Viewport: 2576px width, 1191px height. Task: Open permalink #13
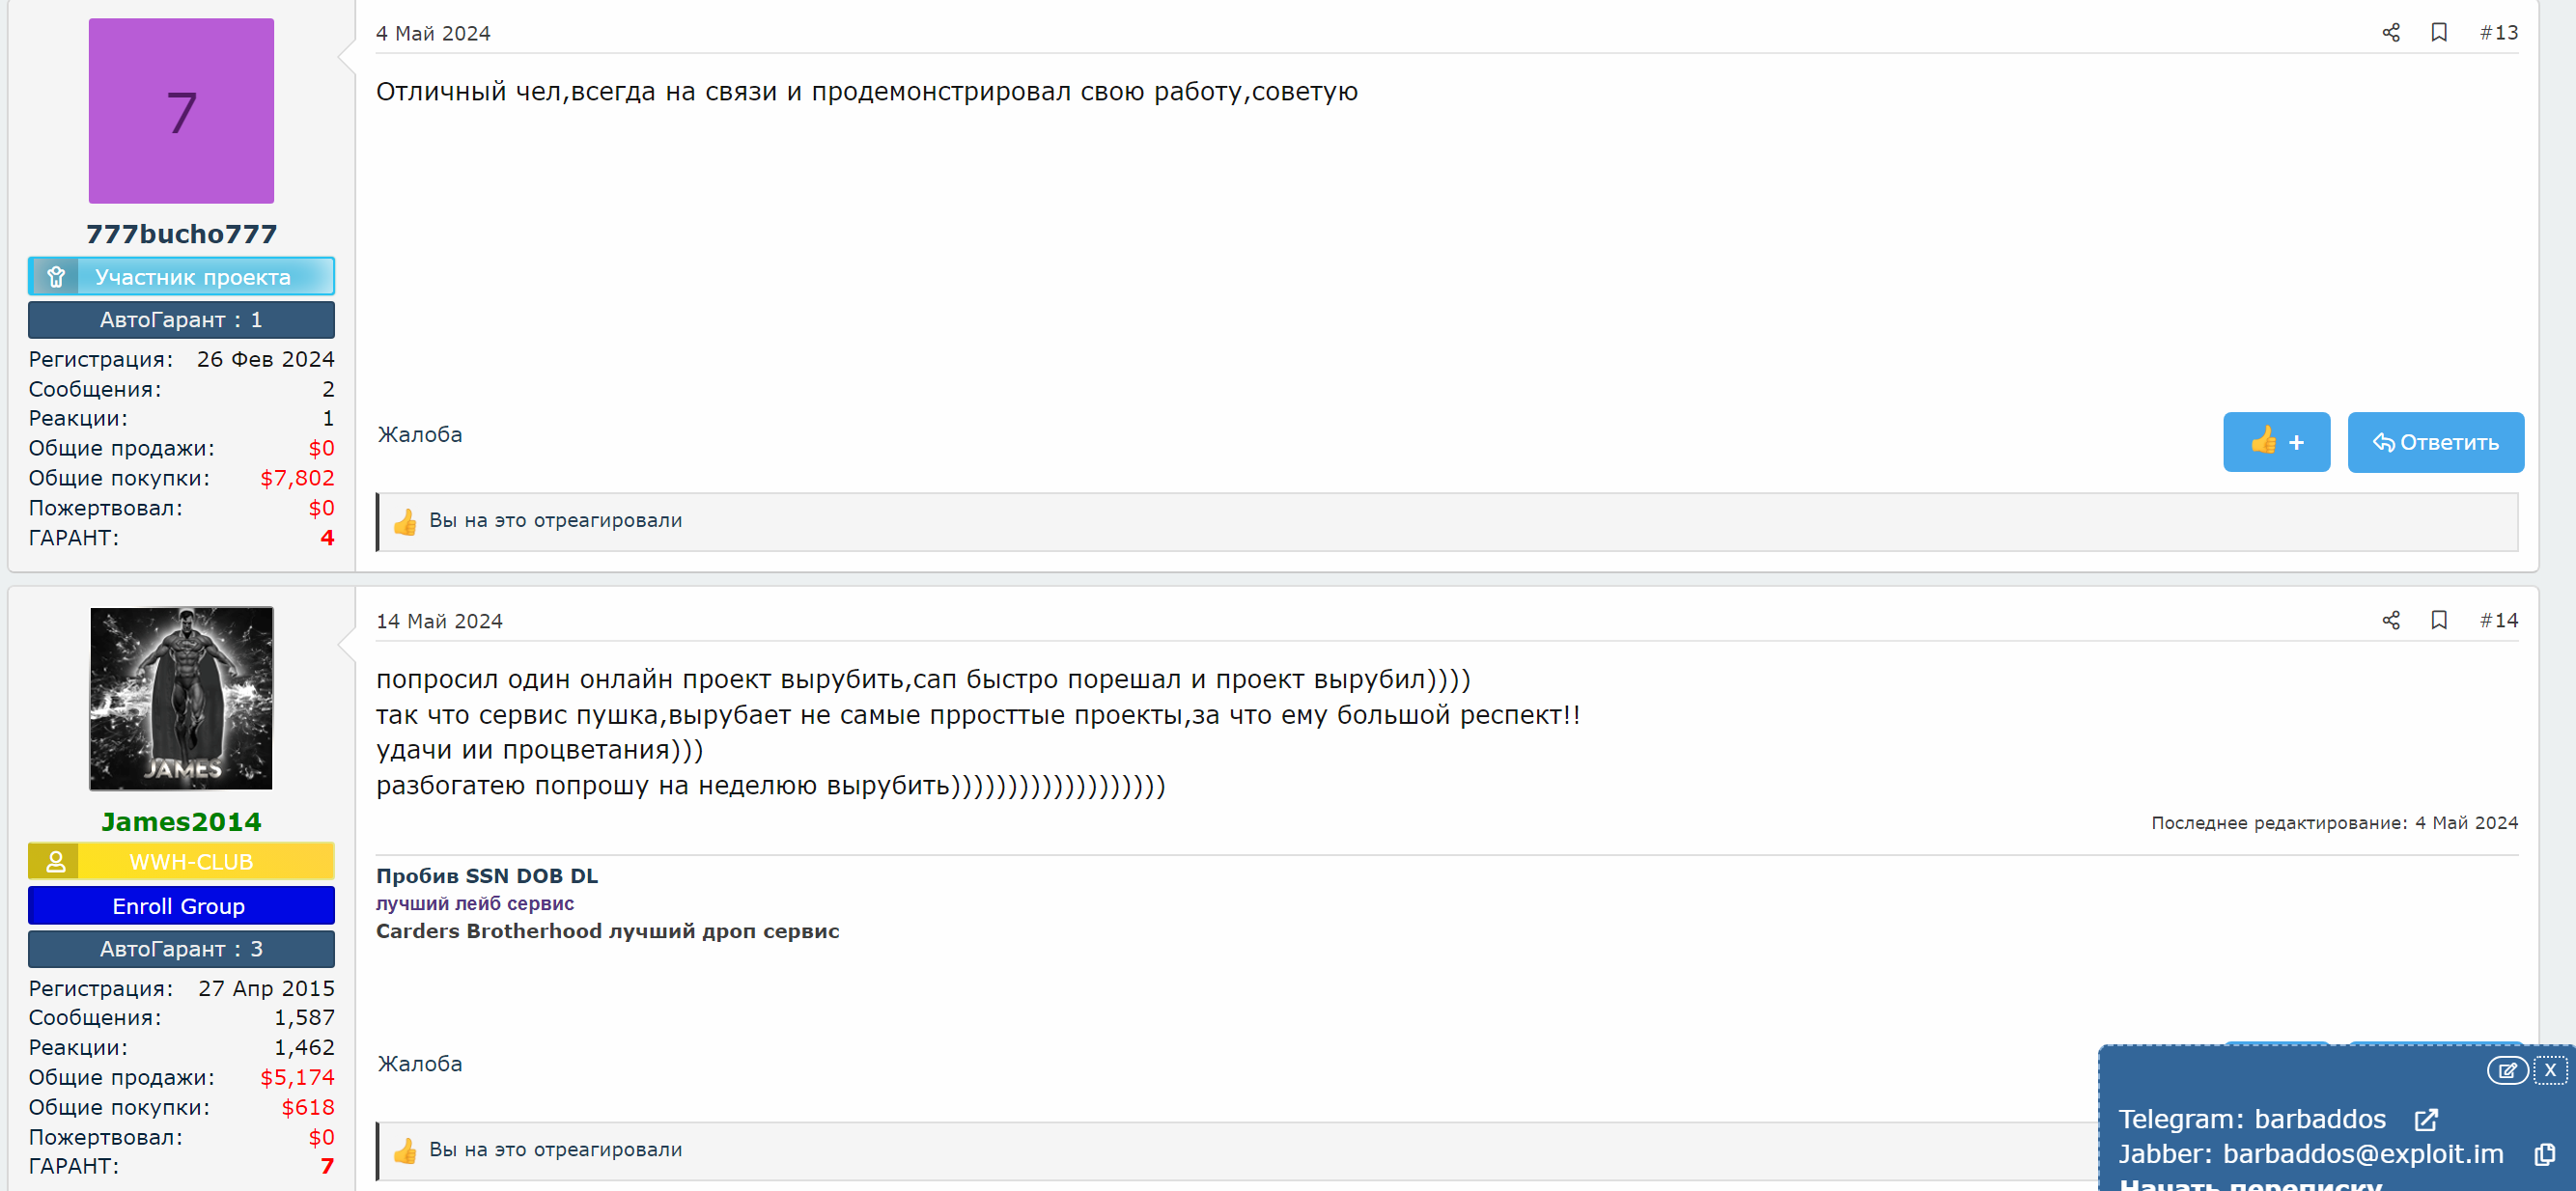pyautogui.click(x=2498, y=33)
